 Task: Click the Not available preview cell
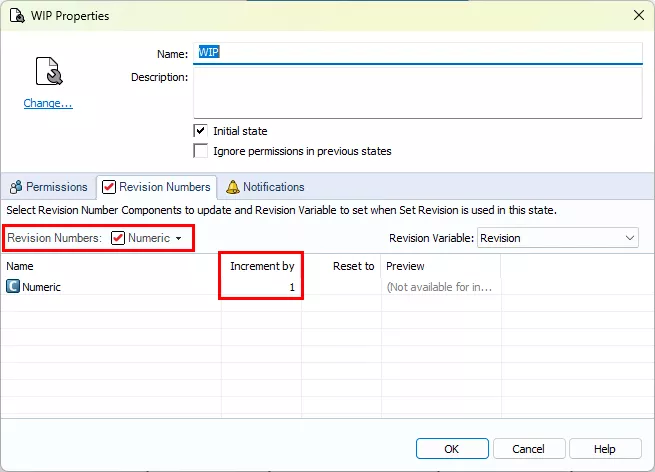coord(439,287)
